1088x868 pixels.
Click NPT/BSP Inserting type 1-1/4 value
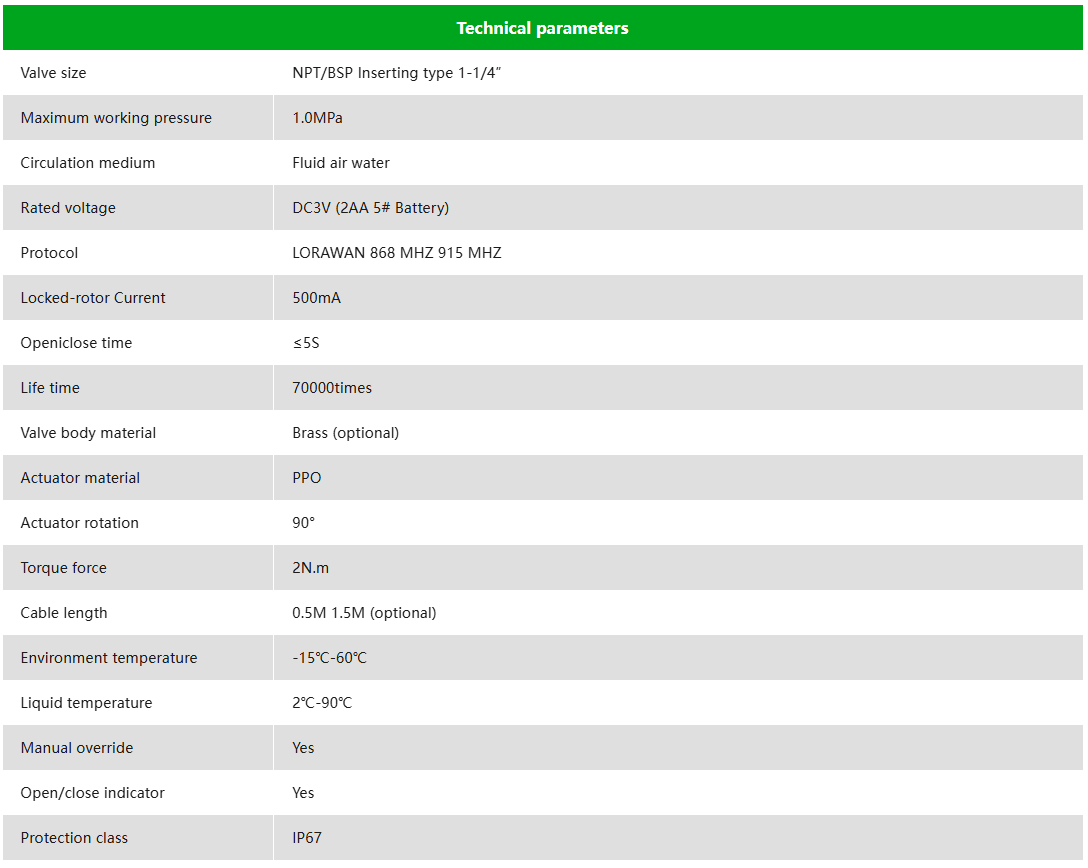tap(396, 73)
